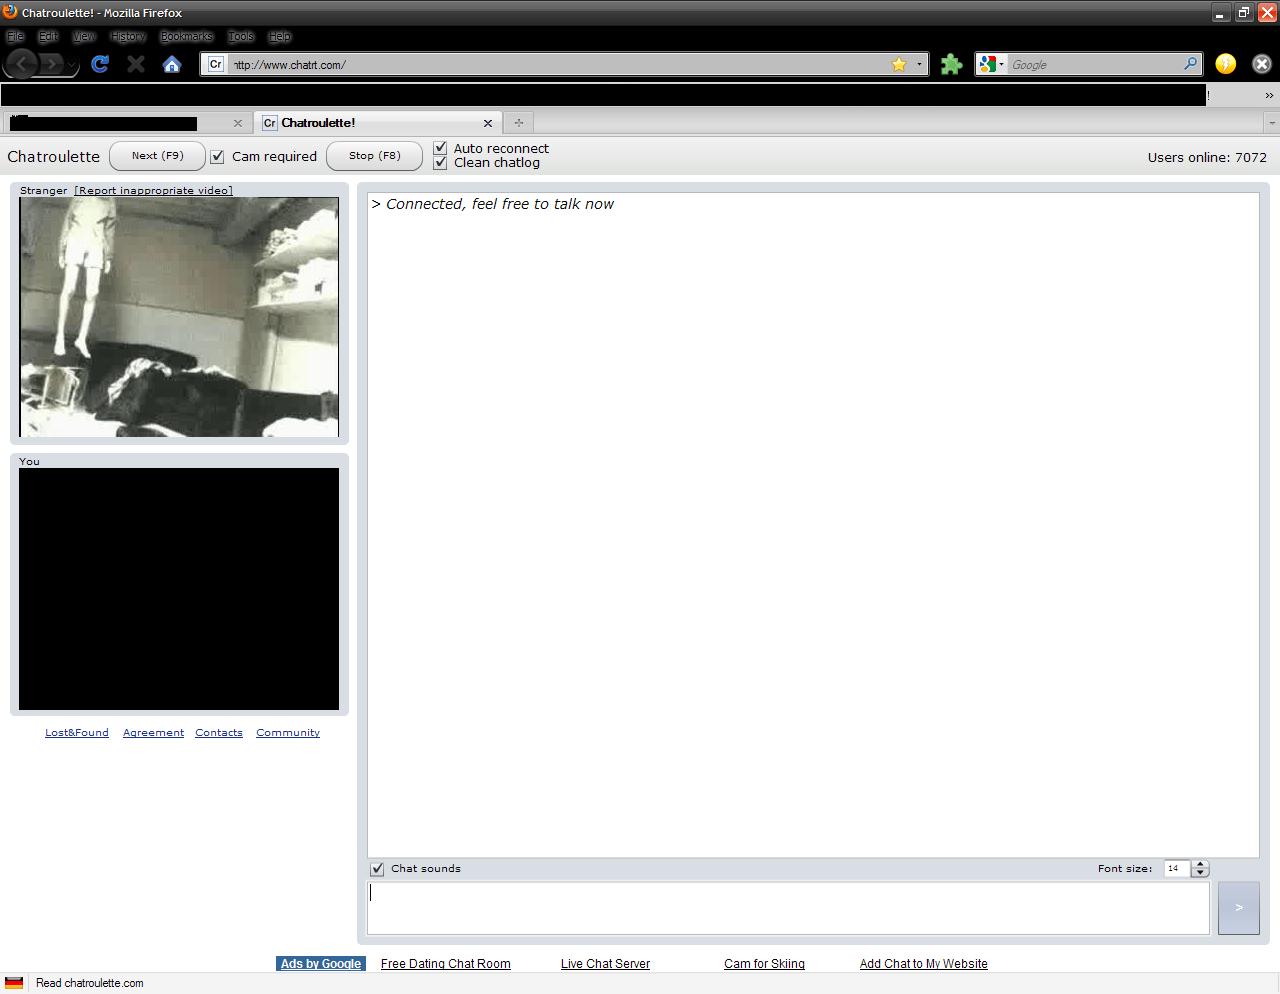1280x994 pixels.
Task: Go to the Home page icon
Action: (x=172, y=64)
